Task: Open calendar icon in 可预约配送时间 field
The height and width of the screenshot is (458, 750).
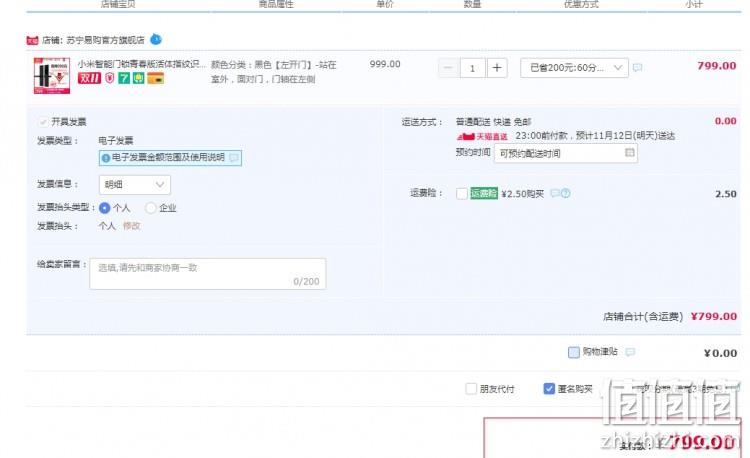Action: [629, 153]
